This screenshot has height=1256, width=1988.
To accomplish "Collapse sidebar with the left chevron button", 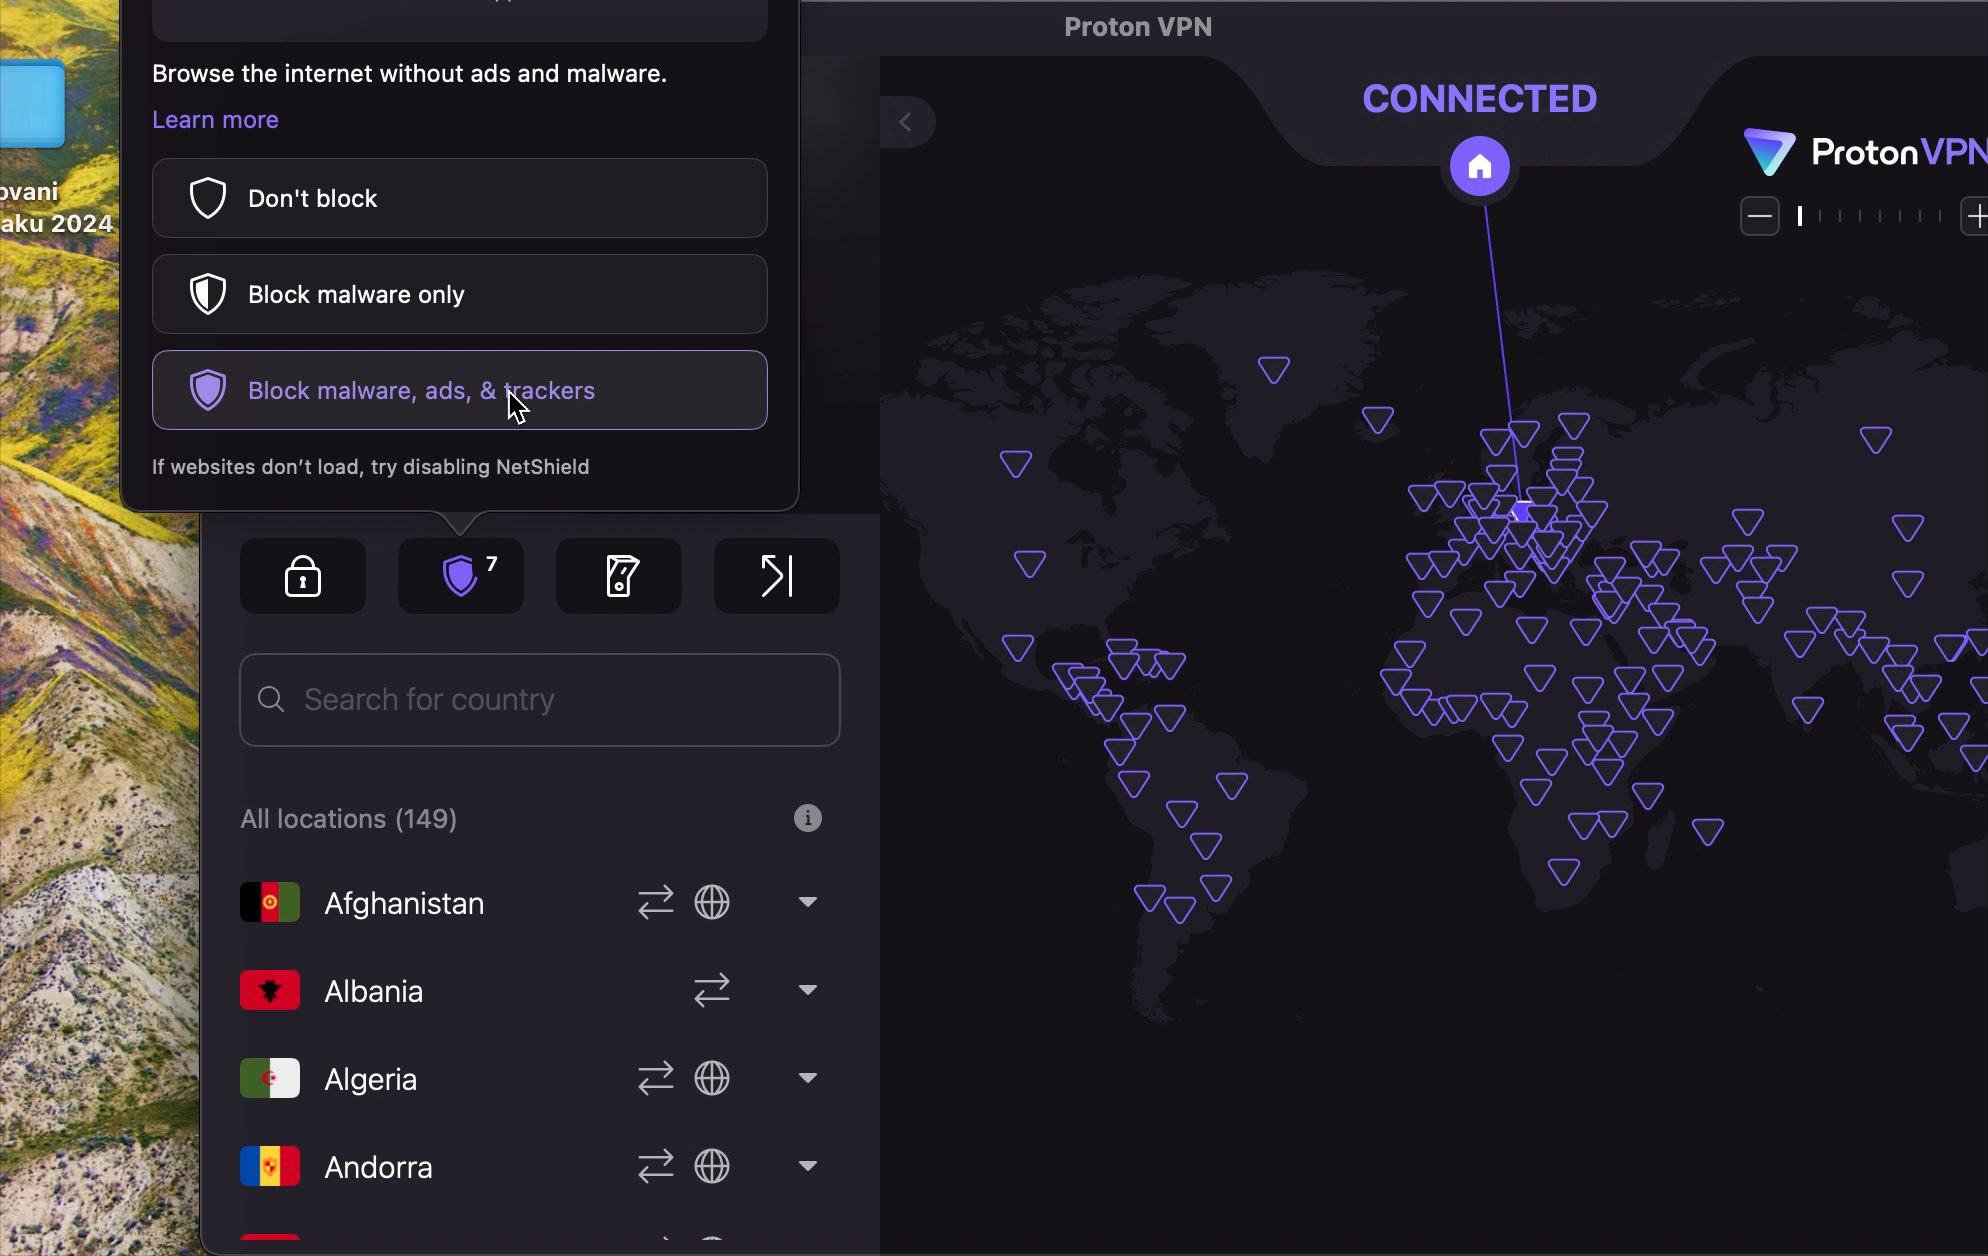I will (x=906, y=122).
